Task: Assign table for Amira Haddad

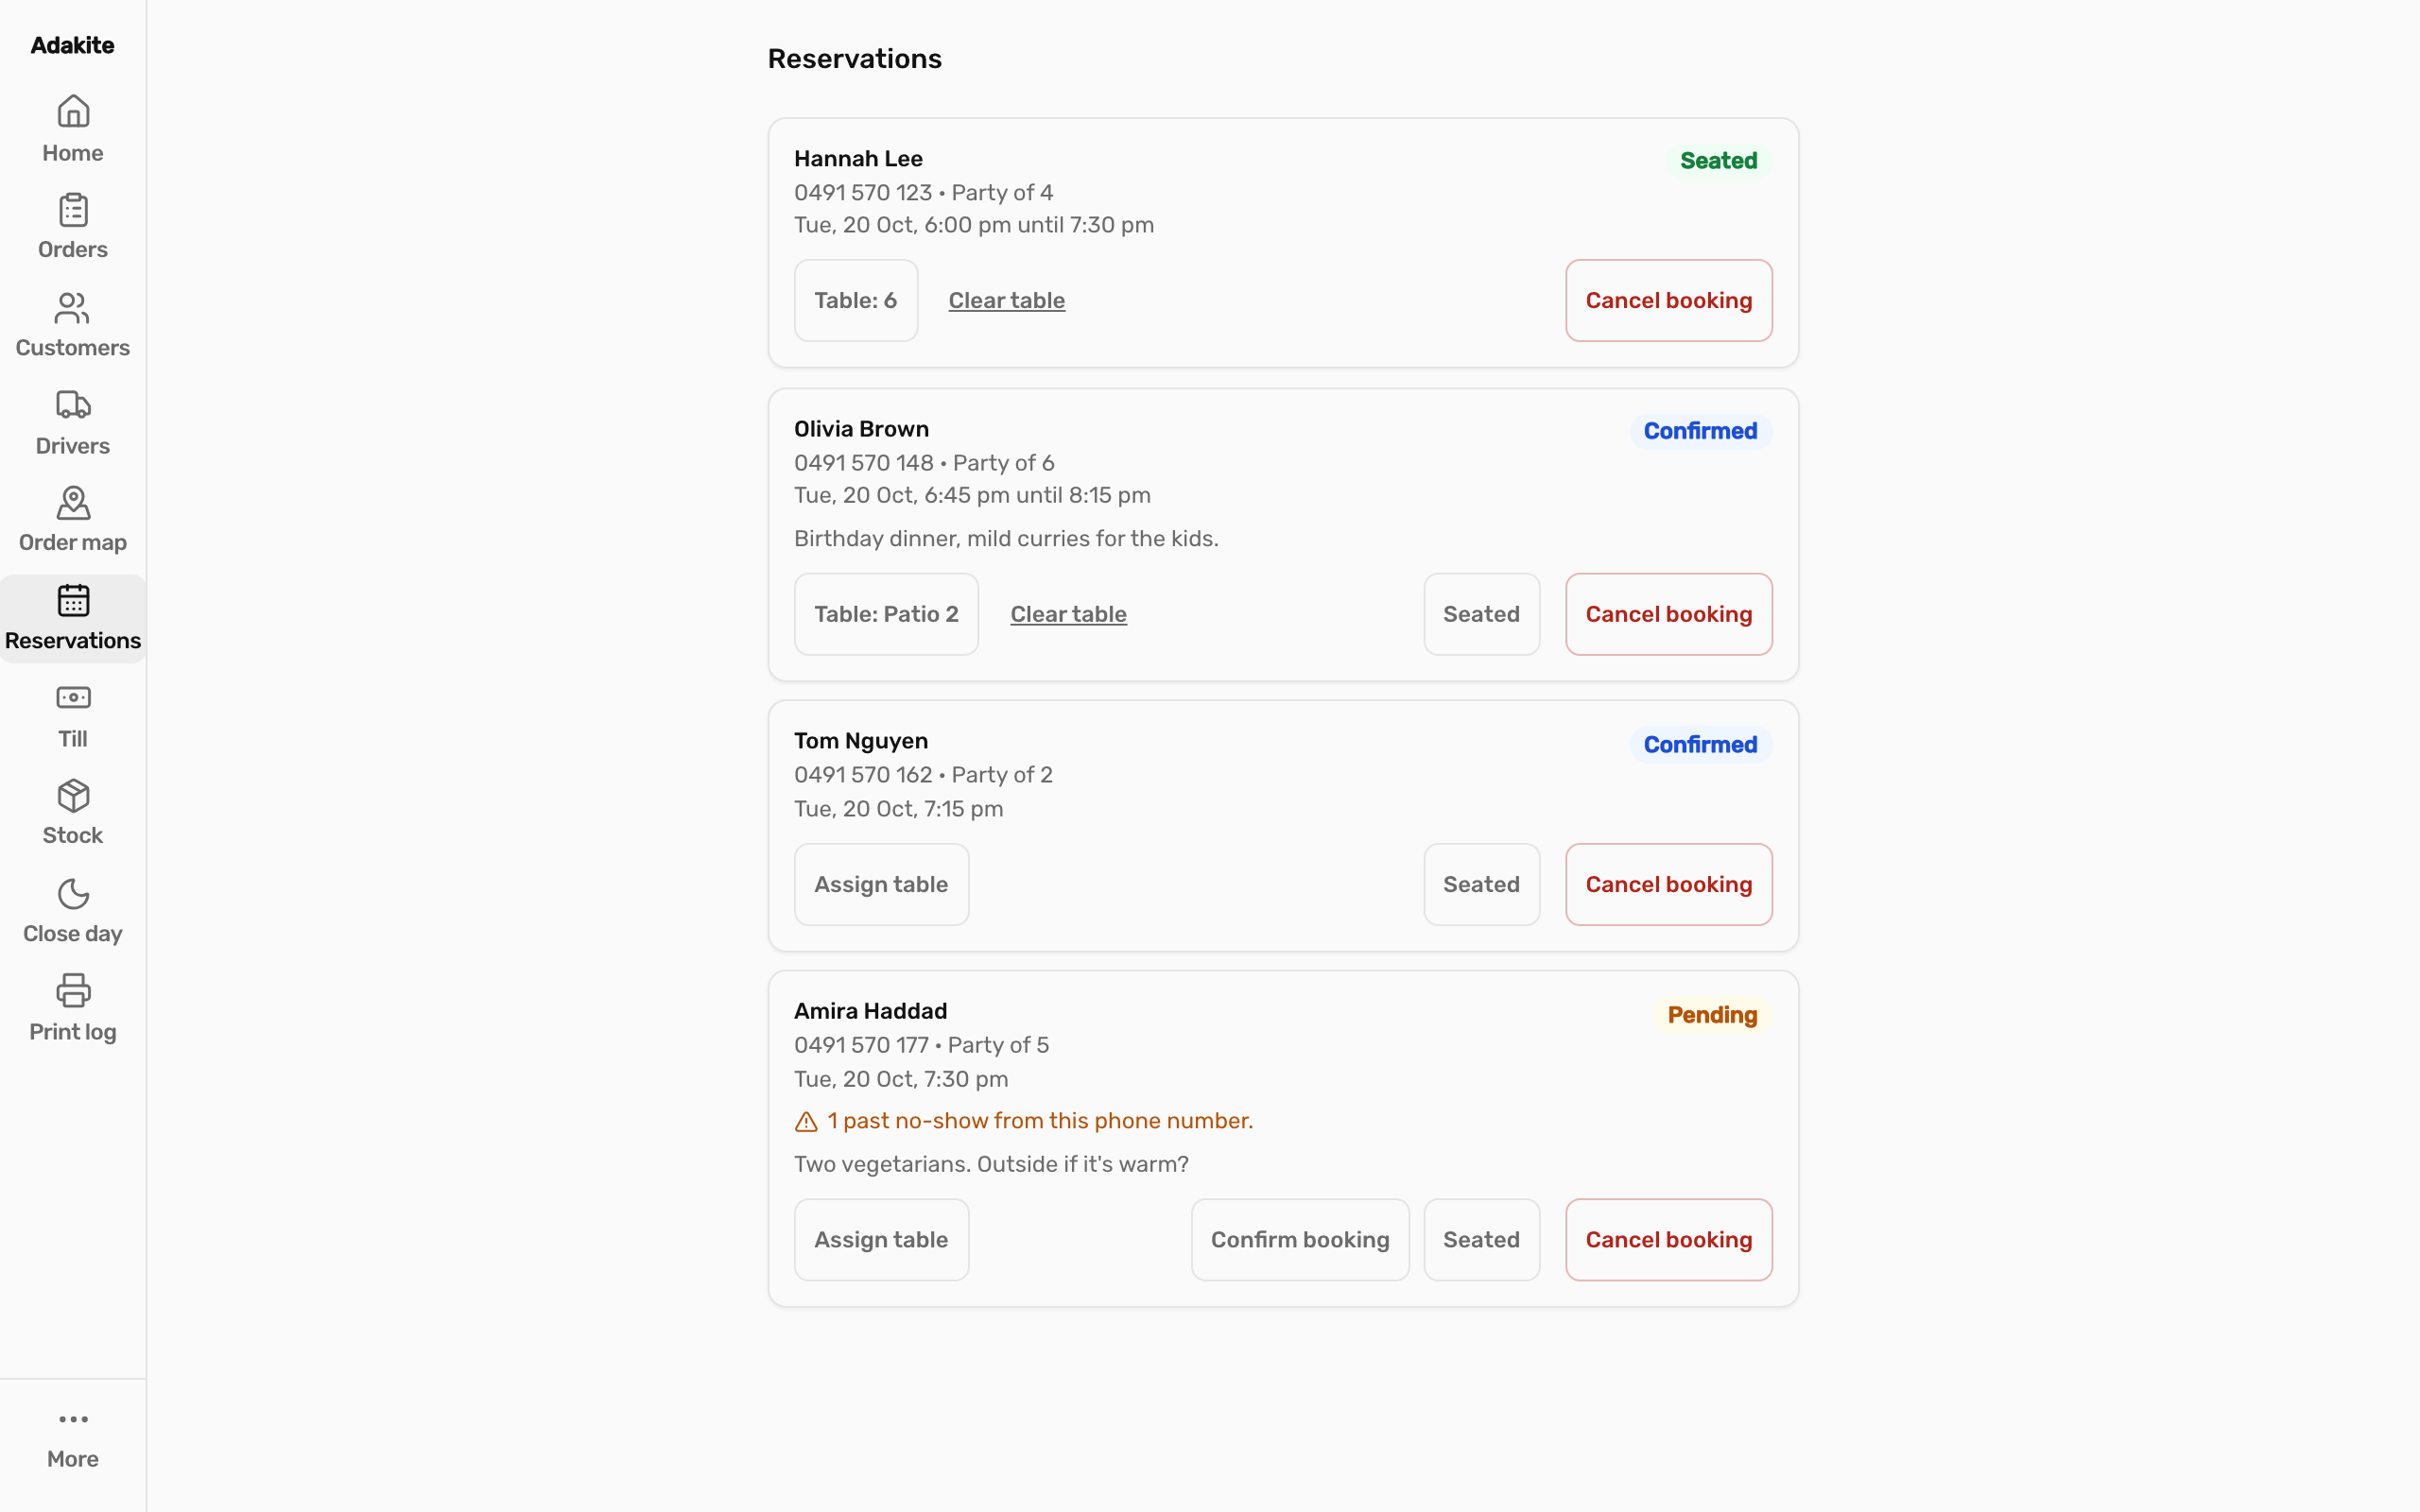Action: pos(881,1240)
